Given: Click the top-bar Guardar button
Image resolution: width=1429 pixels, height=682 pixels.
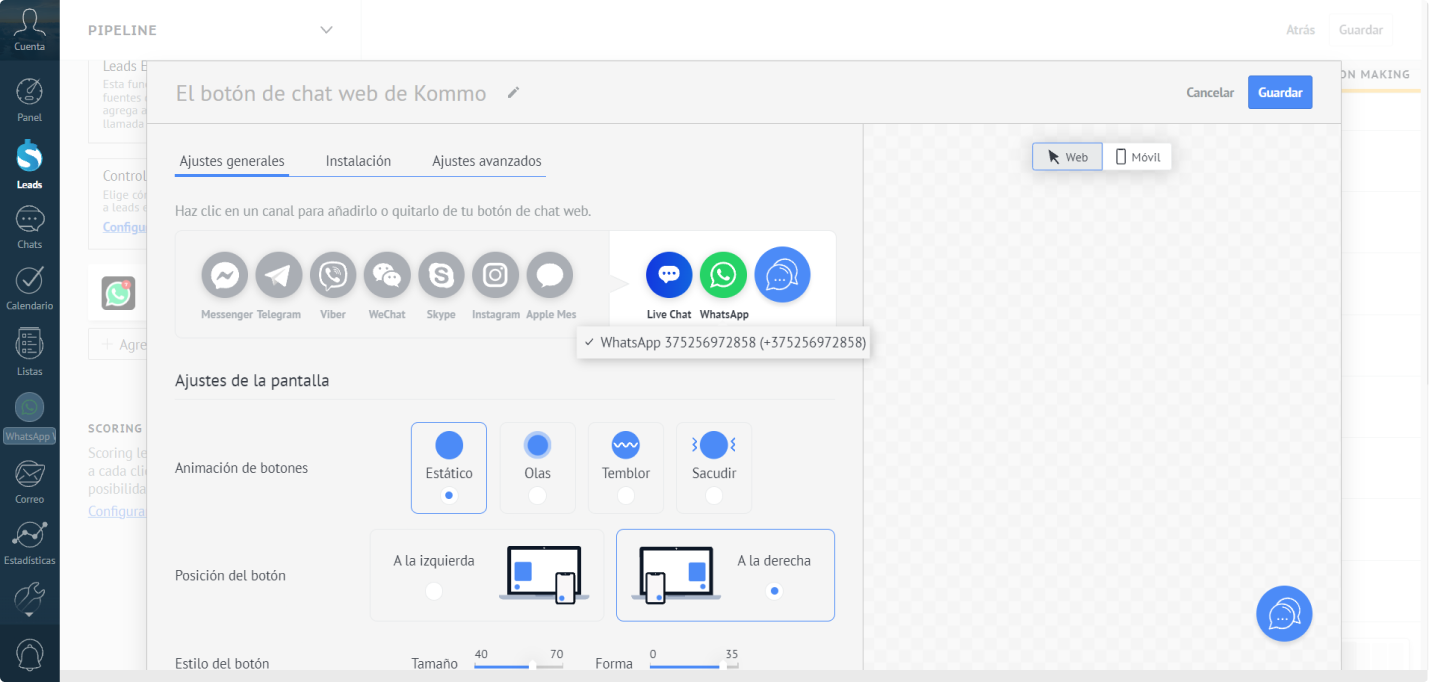Looking at the screenshot, I should [x=1361, y=30].
